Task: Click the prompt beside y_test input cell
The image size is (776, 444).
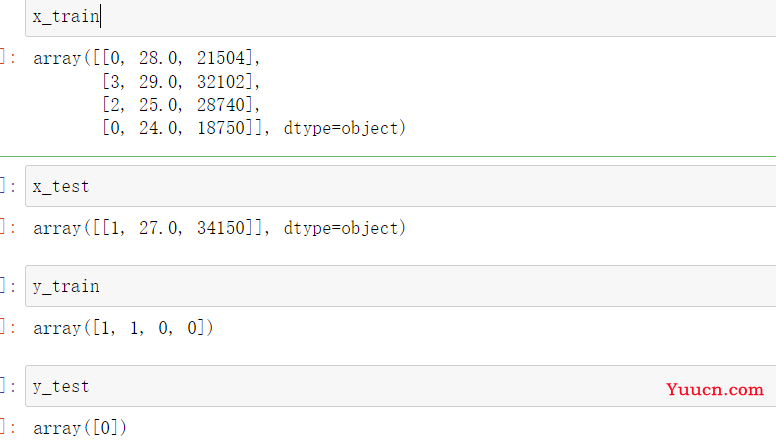Action: (8, 386)
